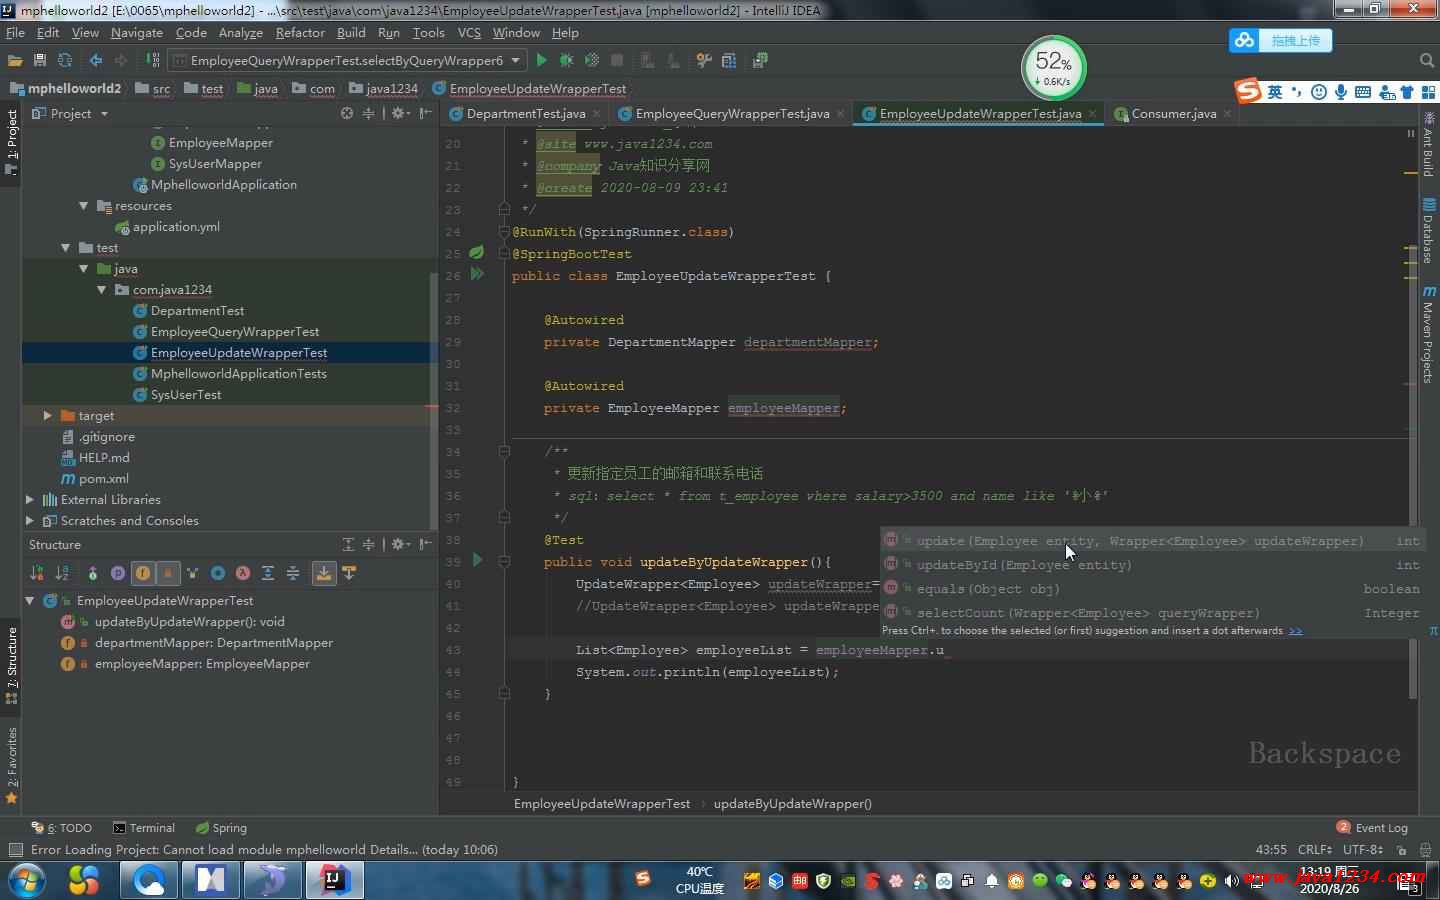Expand the target folder
The height and width of the screenshot is (900, 1440).
point(47,416)
